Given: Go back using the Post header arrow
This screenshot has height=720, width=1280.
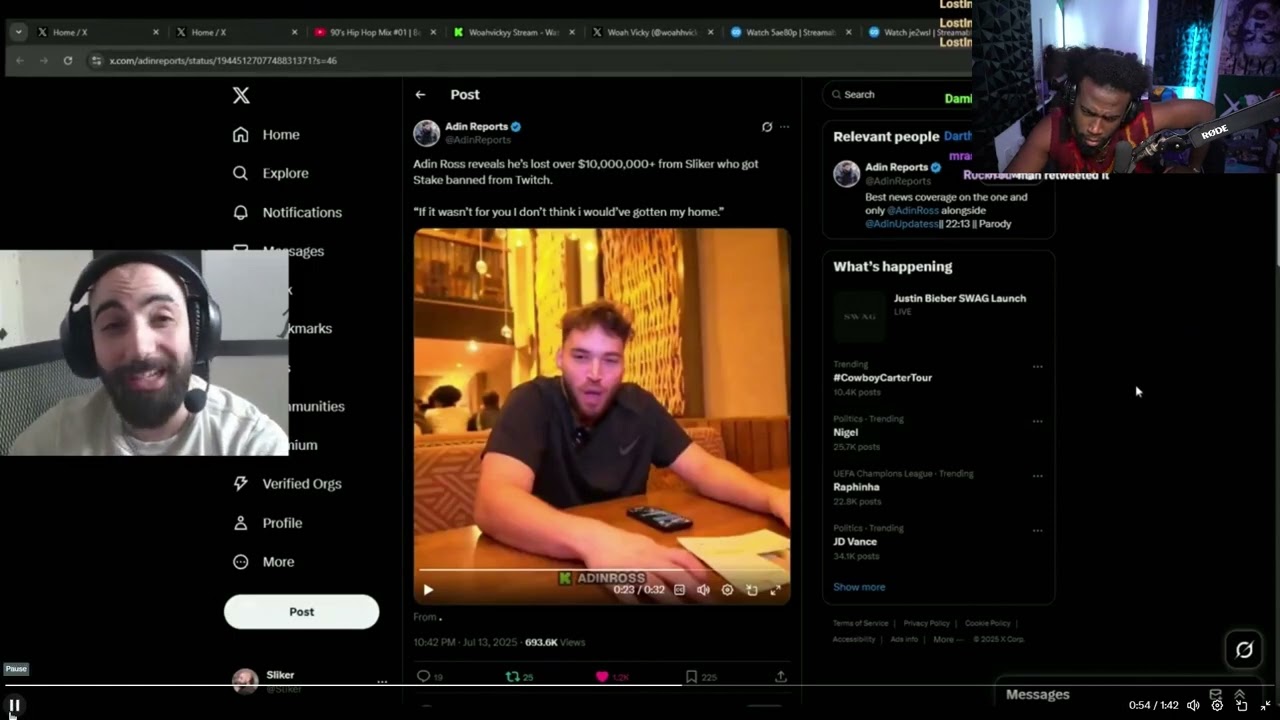Looking at the screenshot, I should click(420, 94).
